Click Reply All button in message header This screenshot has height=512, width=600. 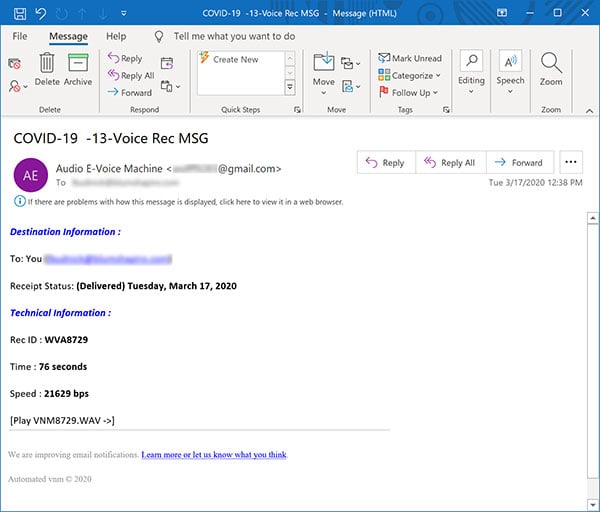pyautogui.click(x=451, y=163)
